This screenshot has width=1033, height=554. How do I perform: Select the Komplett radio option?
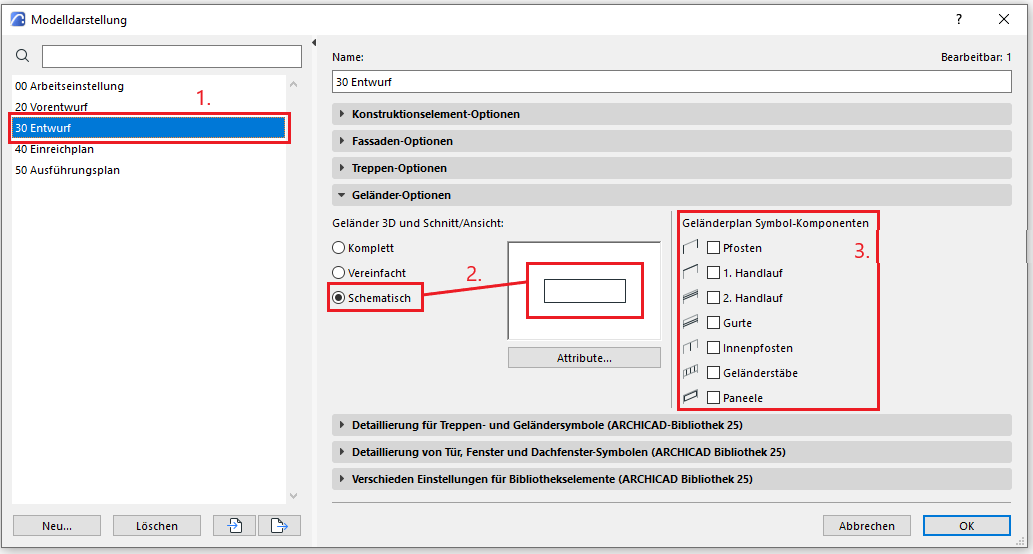[339, 247]
